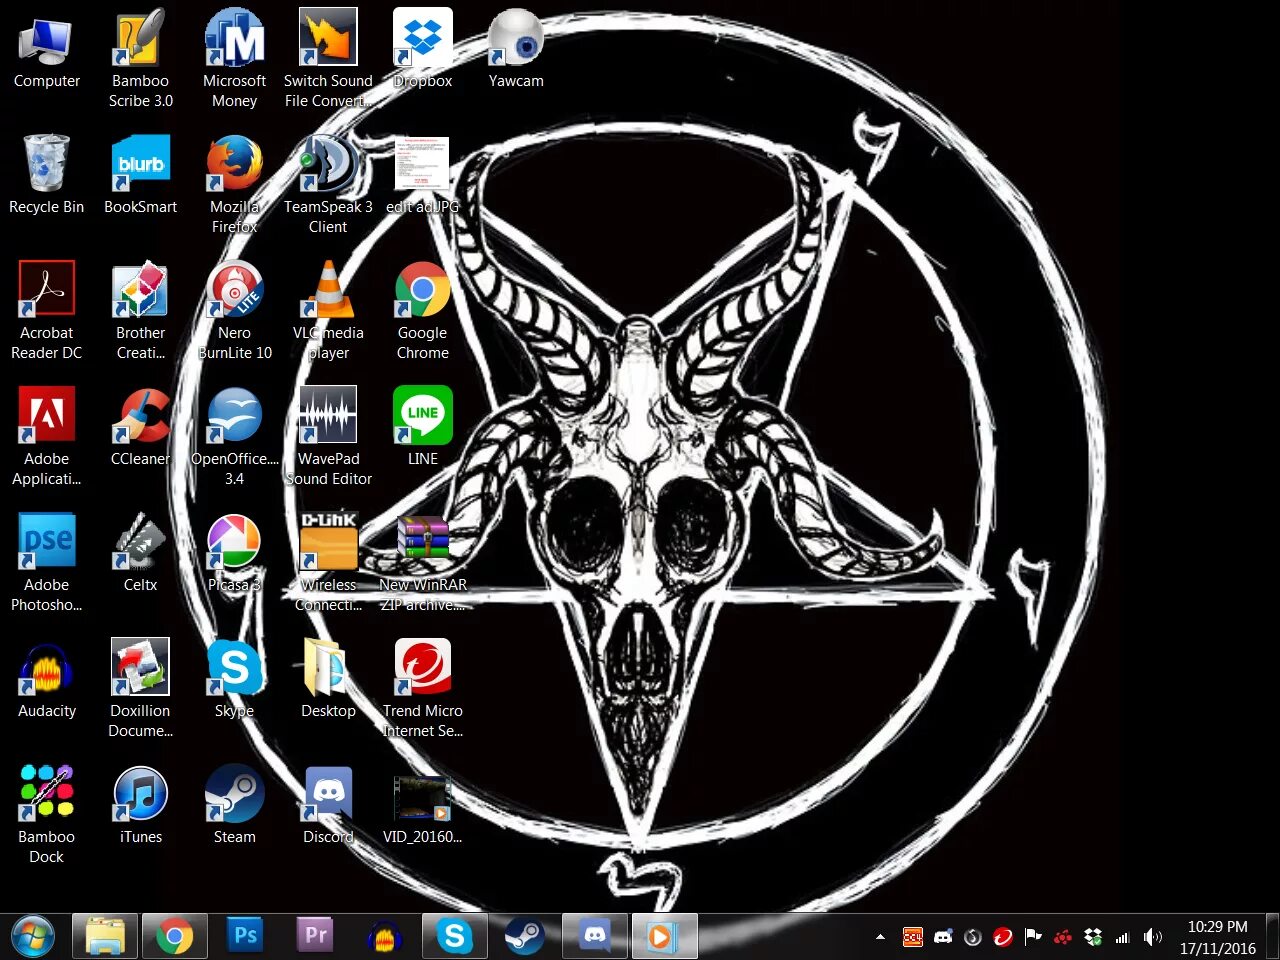Select the Discord desktop shortcut
The height and width of the screenshot is (960, 1280).
(328, 806)
